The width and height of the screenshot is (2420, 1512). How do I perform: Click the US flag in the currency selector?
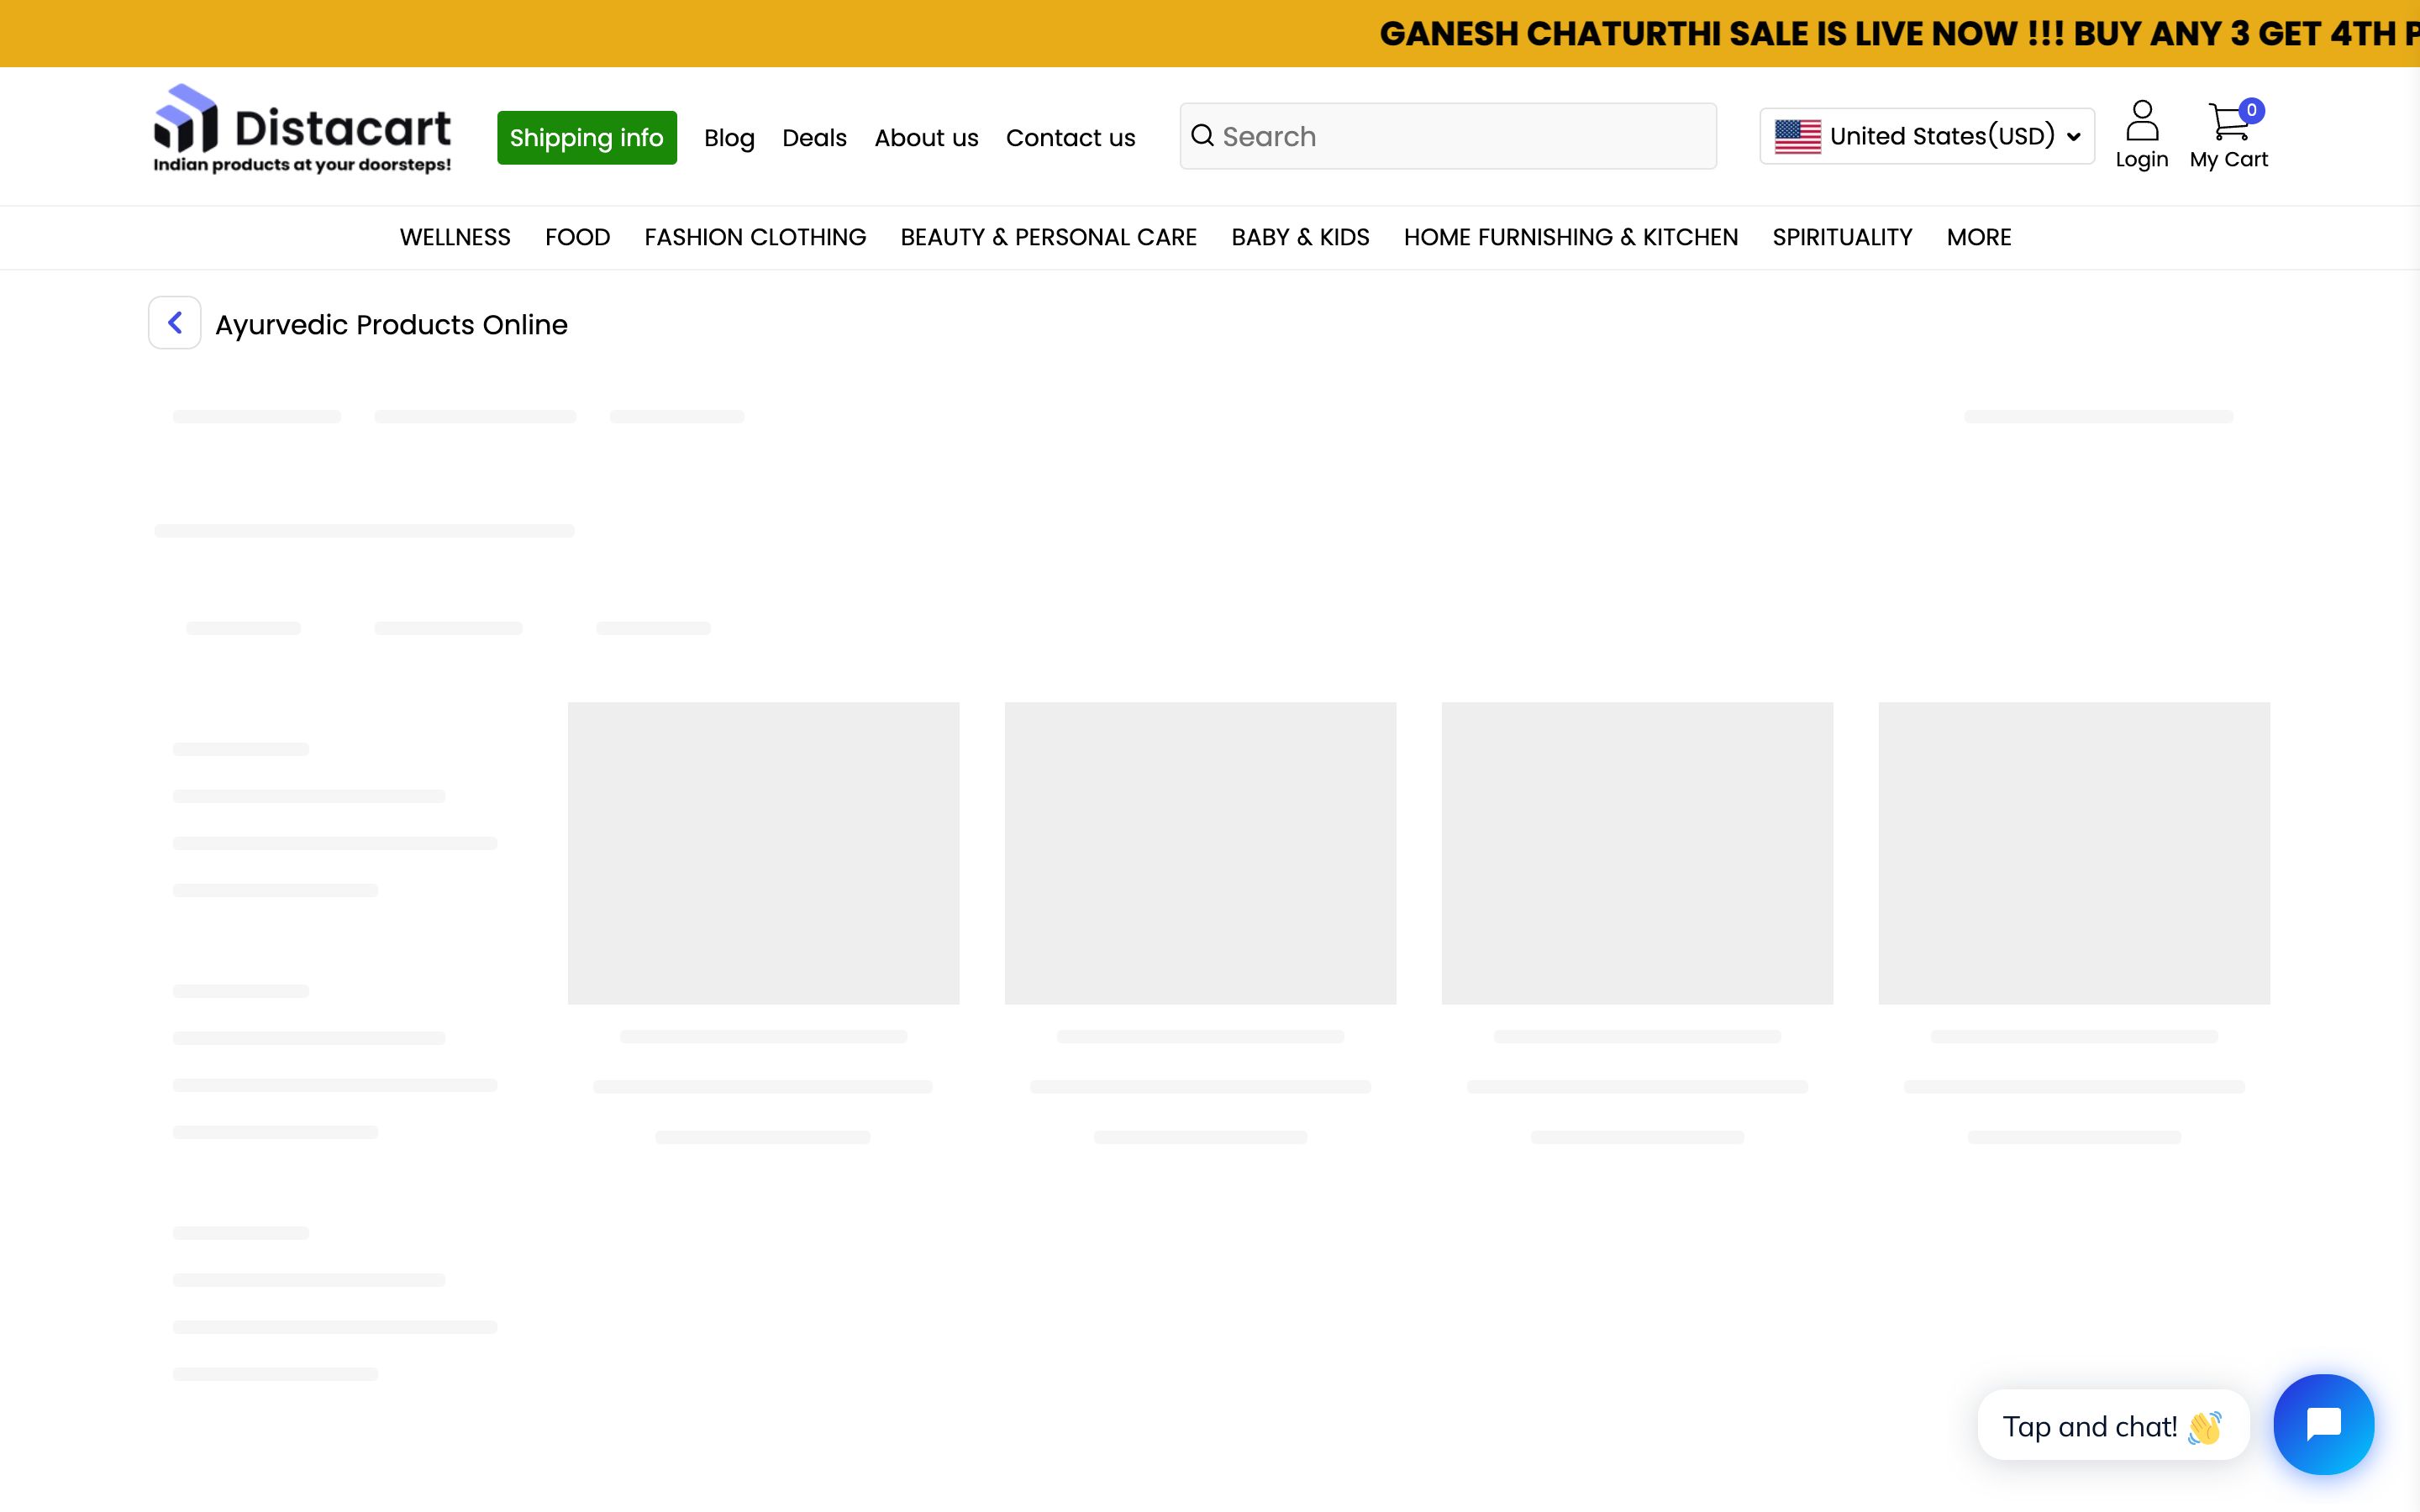pos(1797,135)
